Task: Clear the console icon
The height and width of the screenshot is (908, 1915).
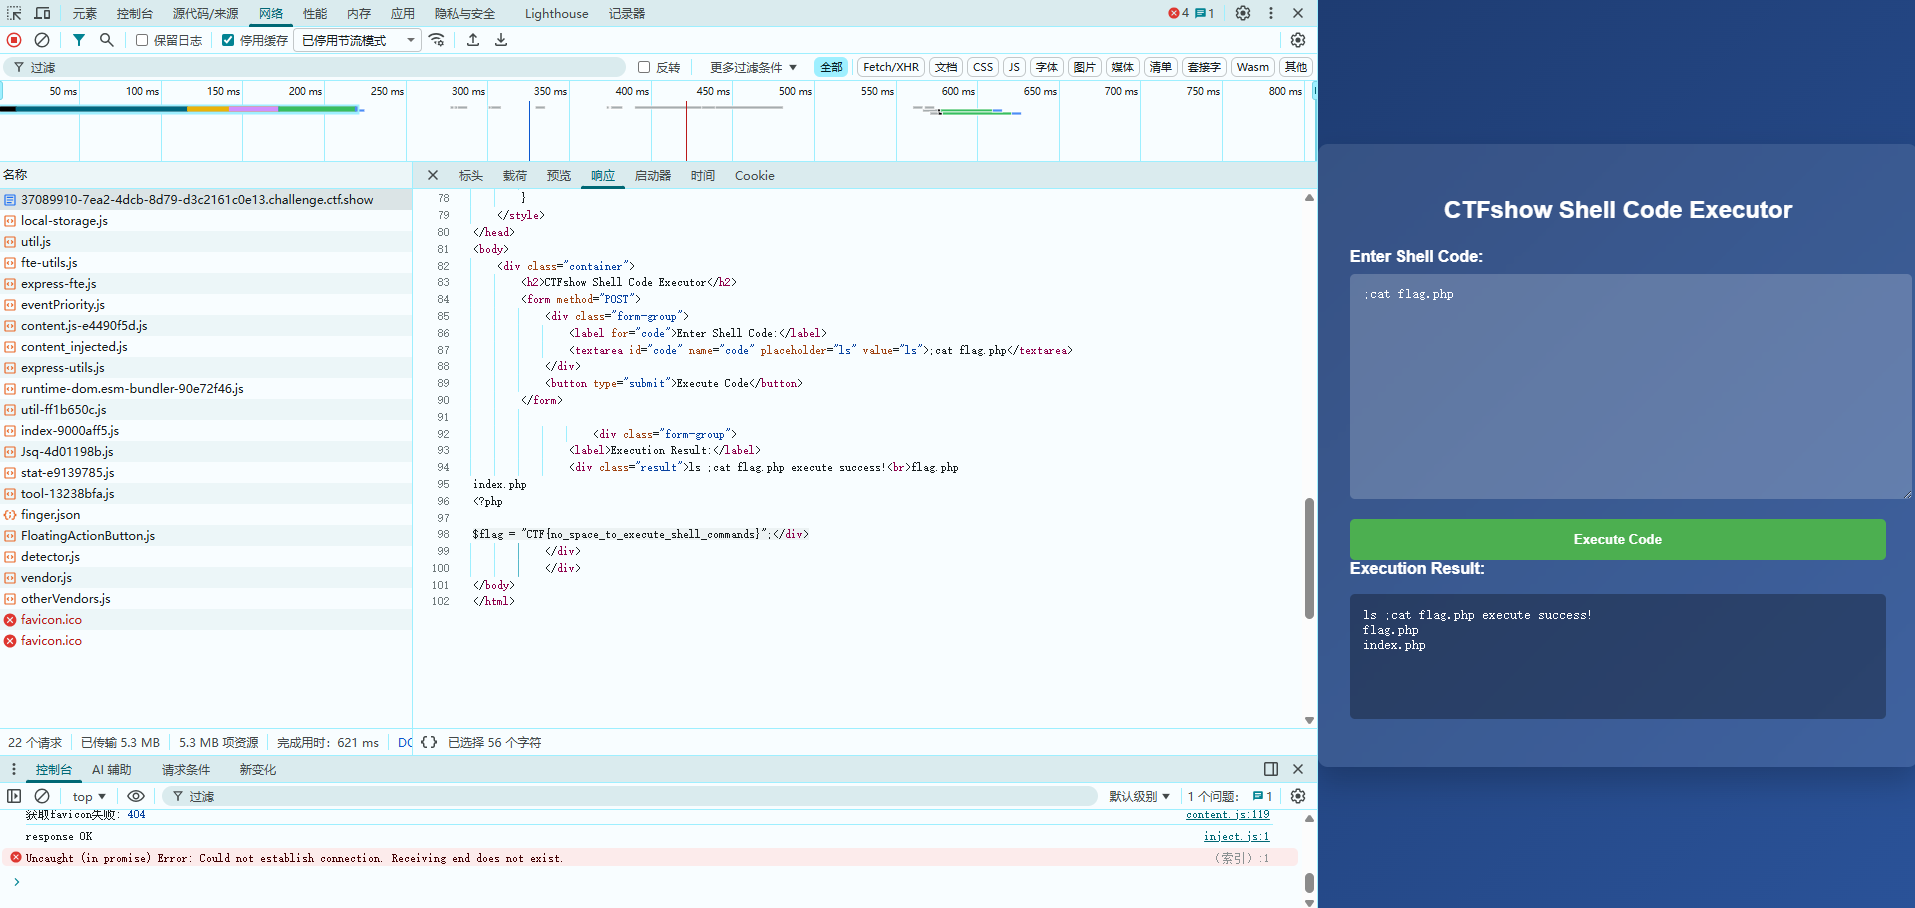Action: click(42, 796)
